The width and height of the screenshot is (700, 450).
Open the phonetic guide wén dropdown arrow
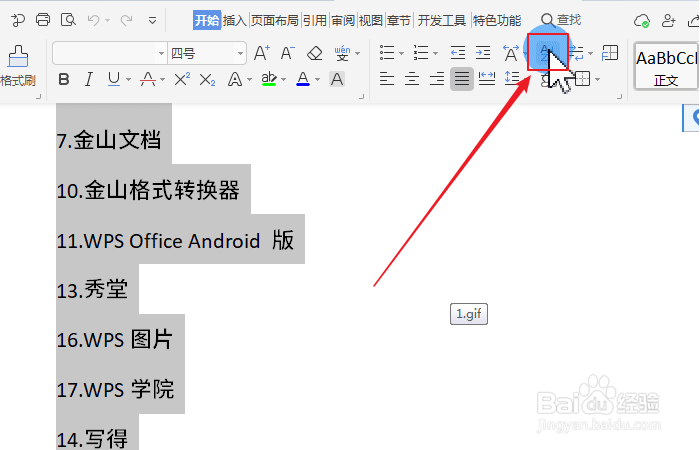click(358, 54)
